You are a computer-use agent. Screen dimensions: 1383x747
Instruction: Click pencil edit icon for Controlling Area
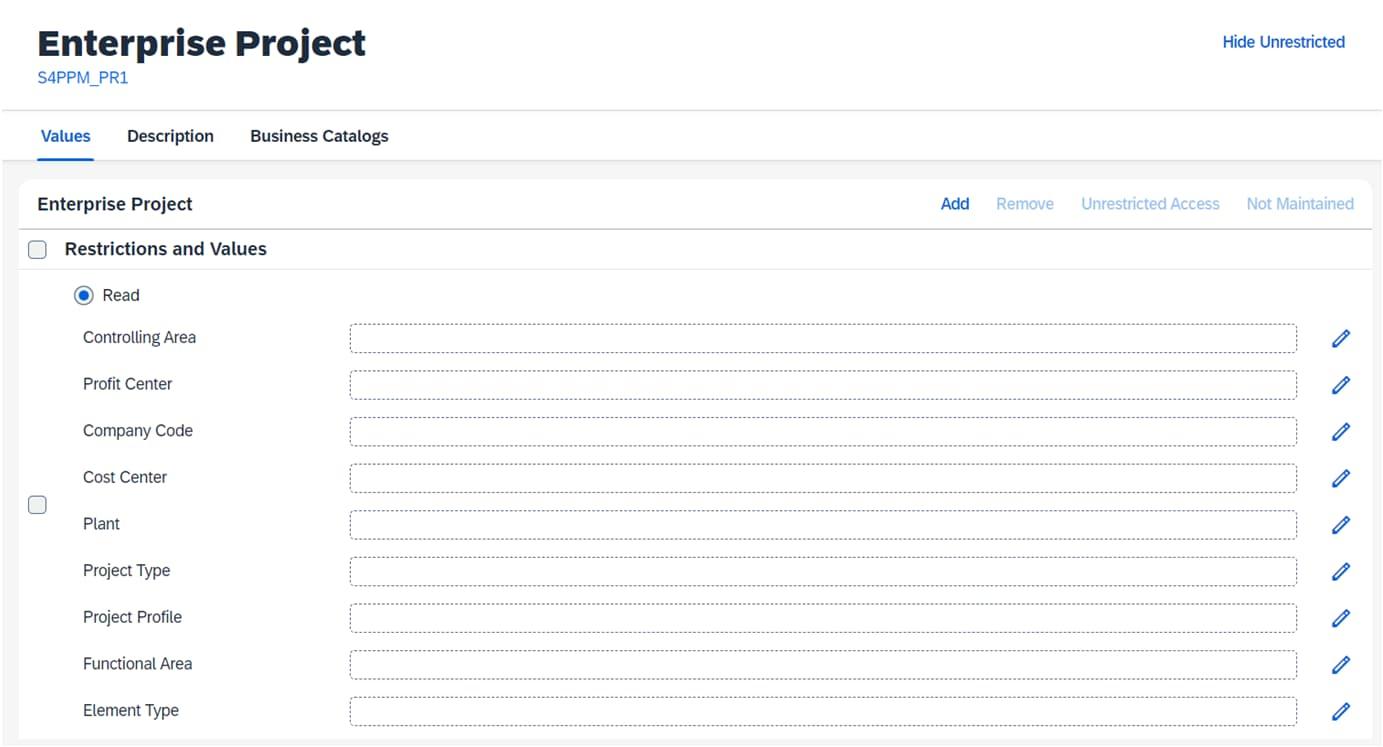[x=1341, y=339]
